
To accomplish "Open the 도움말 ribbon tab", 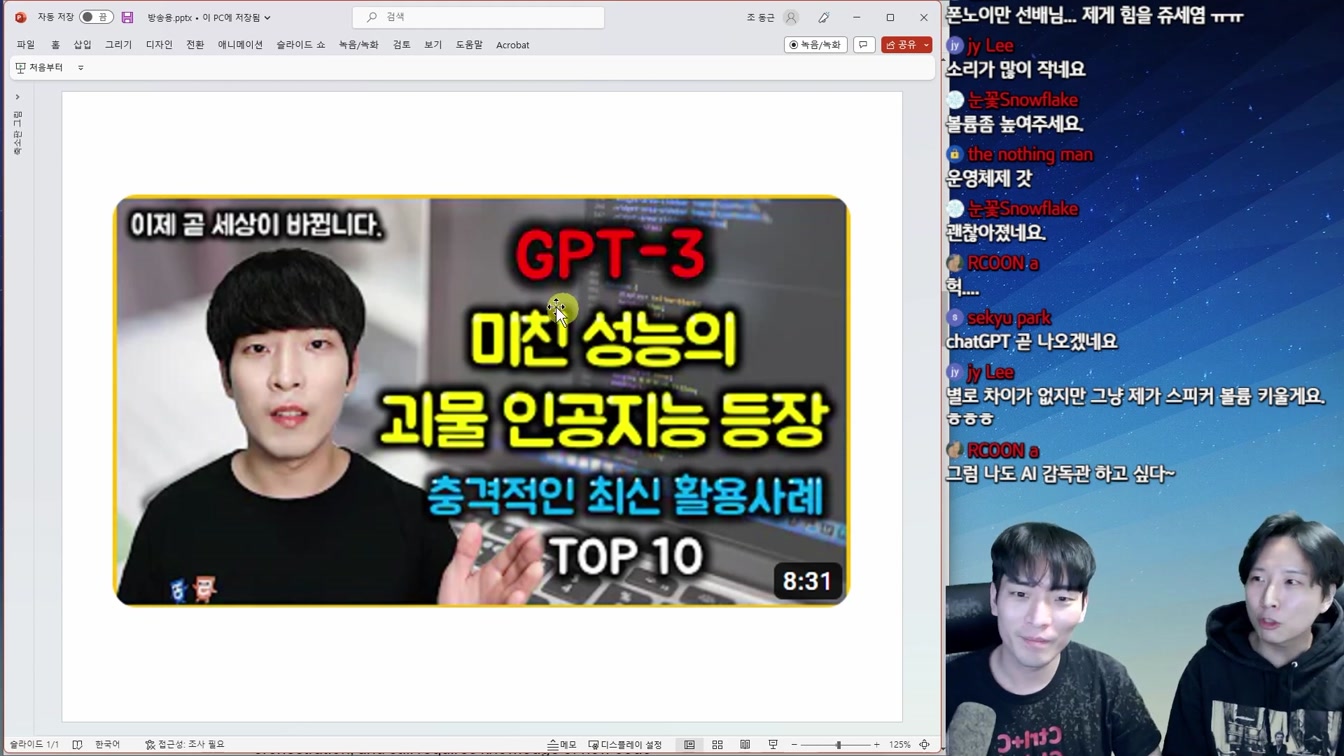I will point(469,45).
